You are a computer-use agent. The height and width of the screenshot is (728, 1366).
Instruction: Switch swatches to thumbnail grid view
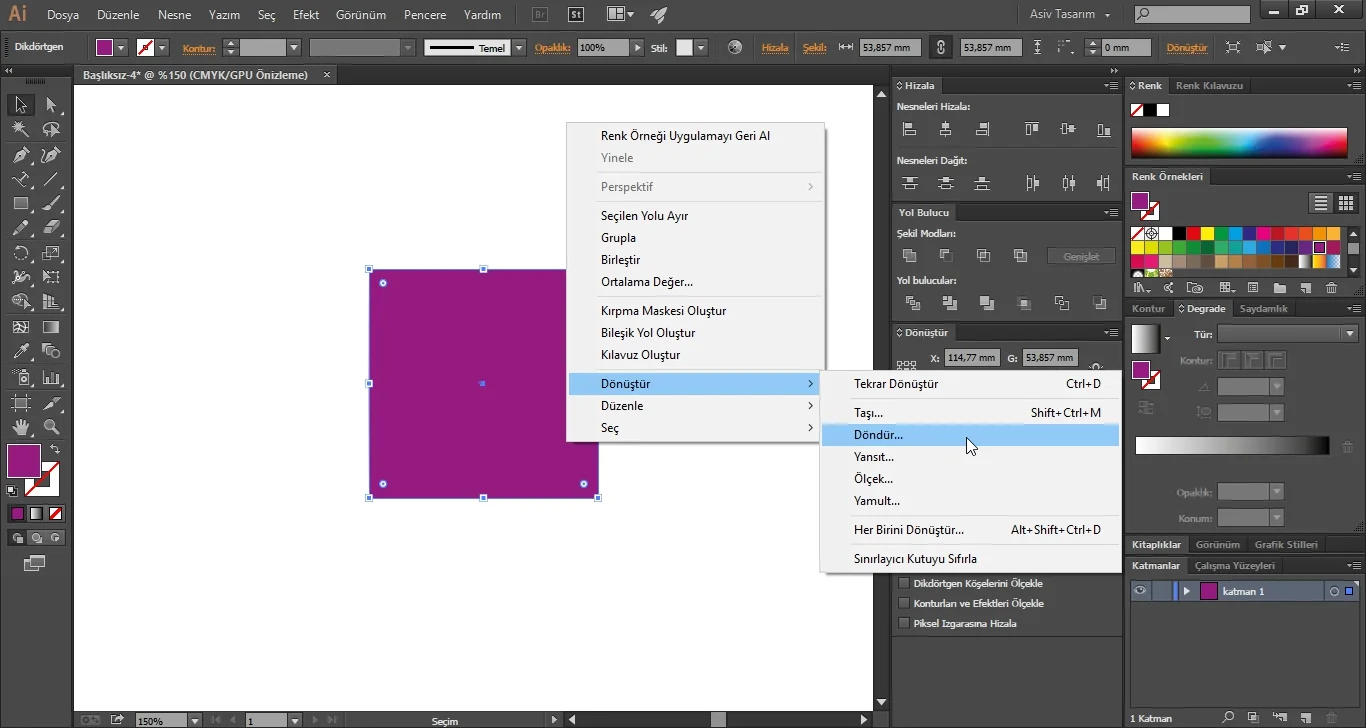click(1345, 203)
